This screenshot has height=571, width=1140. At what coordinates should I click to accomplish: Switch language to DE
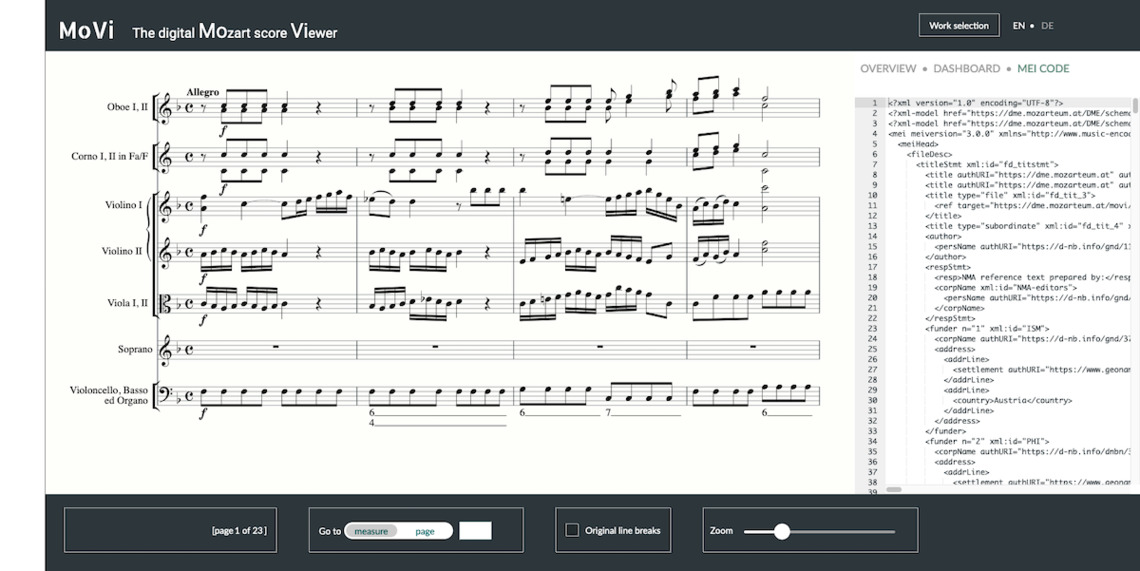coord(1047,25)
